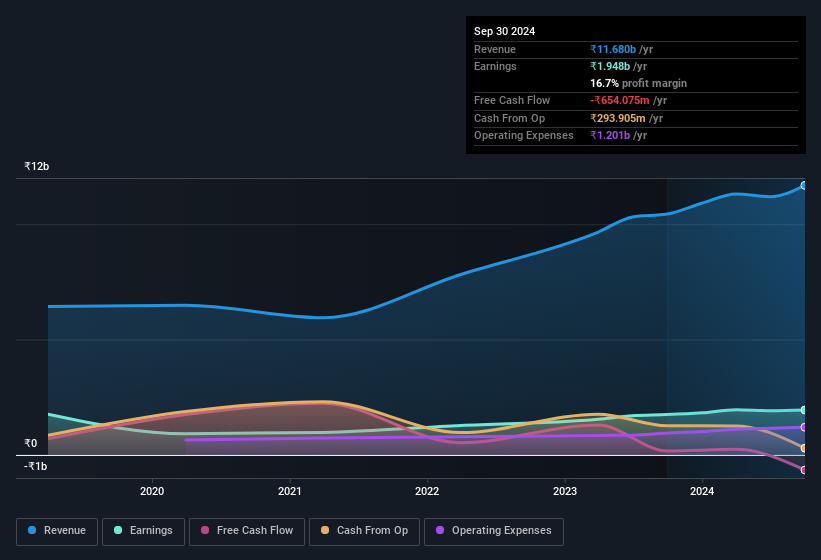This screenshot has height=560, width=821.
Task: Click the 2020 x-axis label
Action: (x=152, y=491)
